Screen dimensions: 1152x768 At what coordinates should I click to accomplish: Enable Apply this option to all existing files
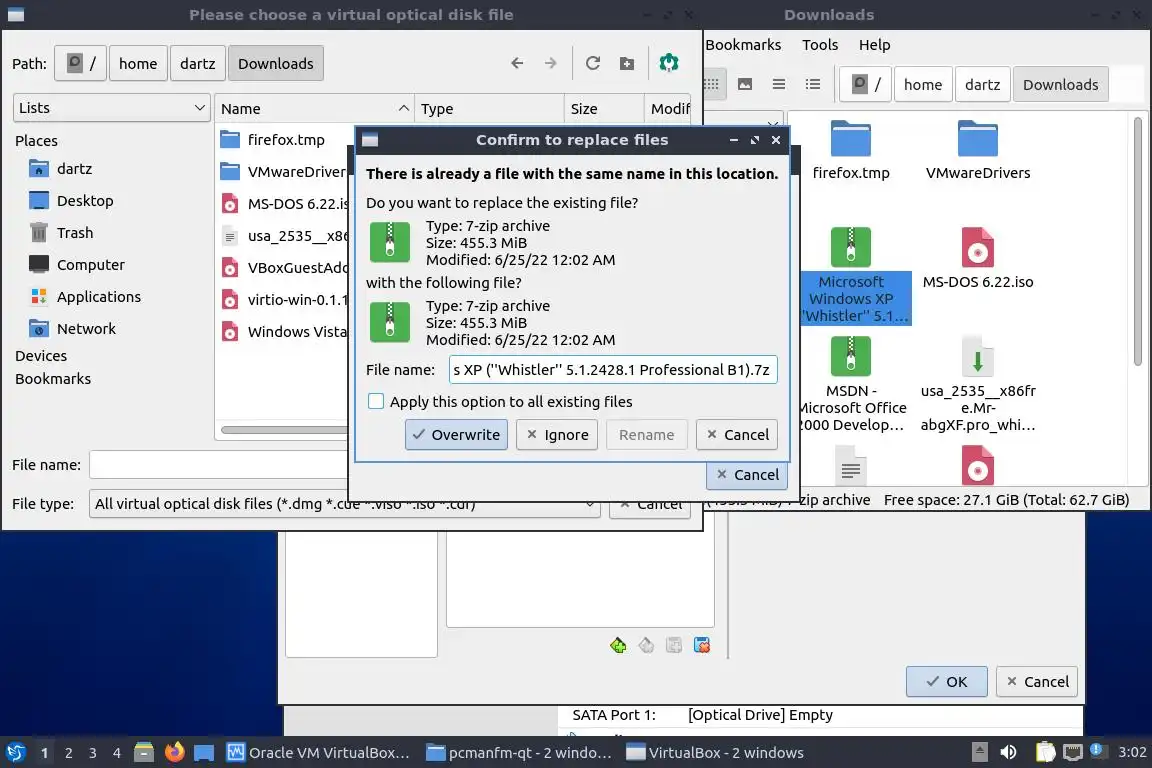click(x=375, y=401)
